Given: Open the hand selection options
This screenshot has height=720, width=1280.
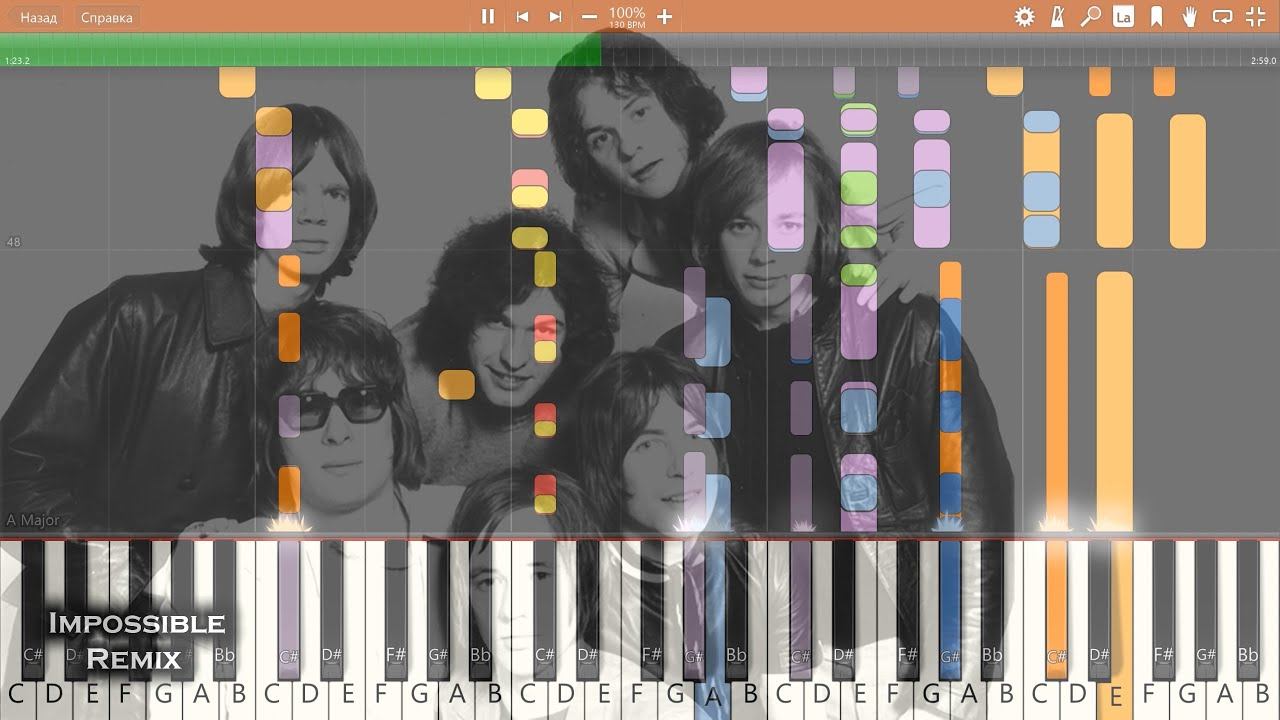Looking at the screenshot, I should [1189, 16].
